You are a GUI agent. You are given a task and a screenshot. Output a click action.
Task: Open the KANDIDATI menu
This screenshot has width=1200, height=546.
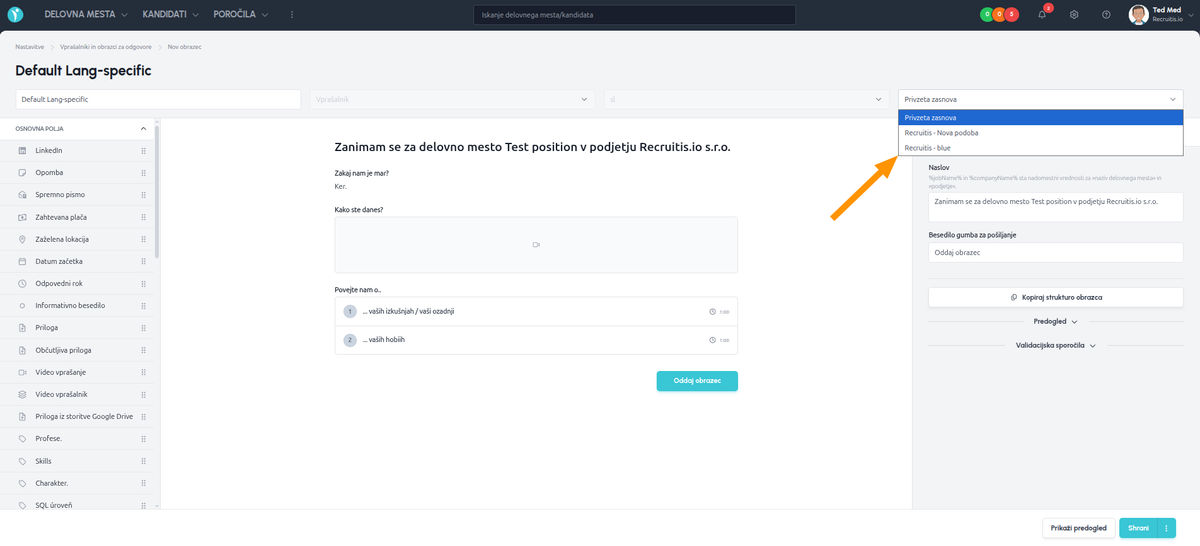pyautogui.click(x=171, y=15)
